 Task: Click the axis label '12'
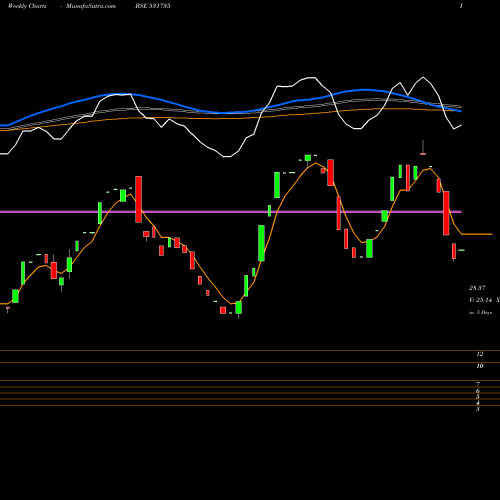tap(480, 354)
